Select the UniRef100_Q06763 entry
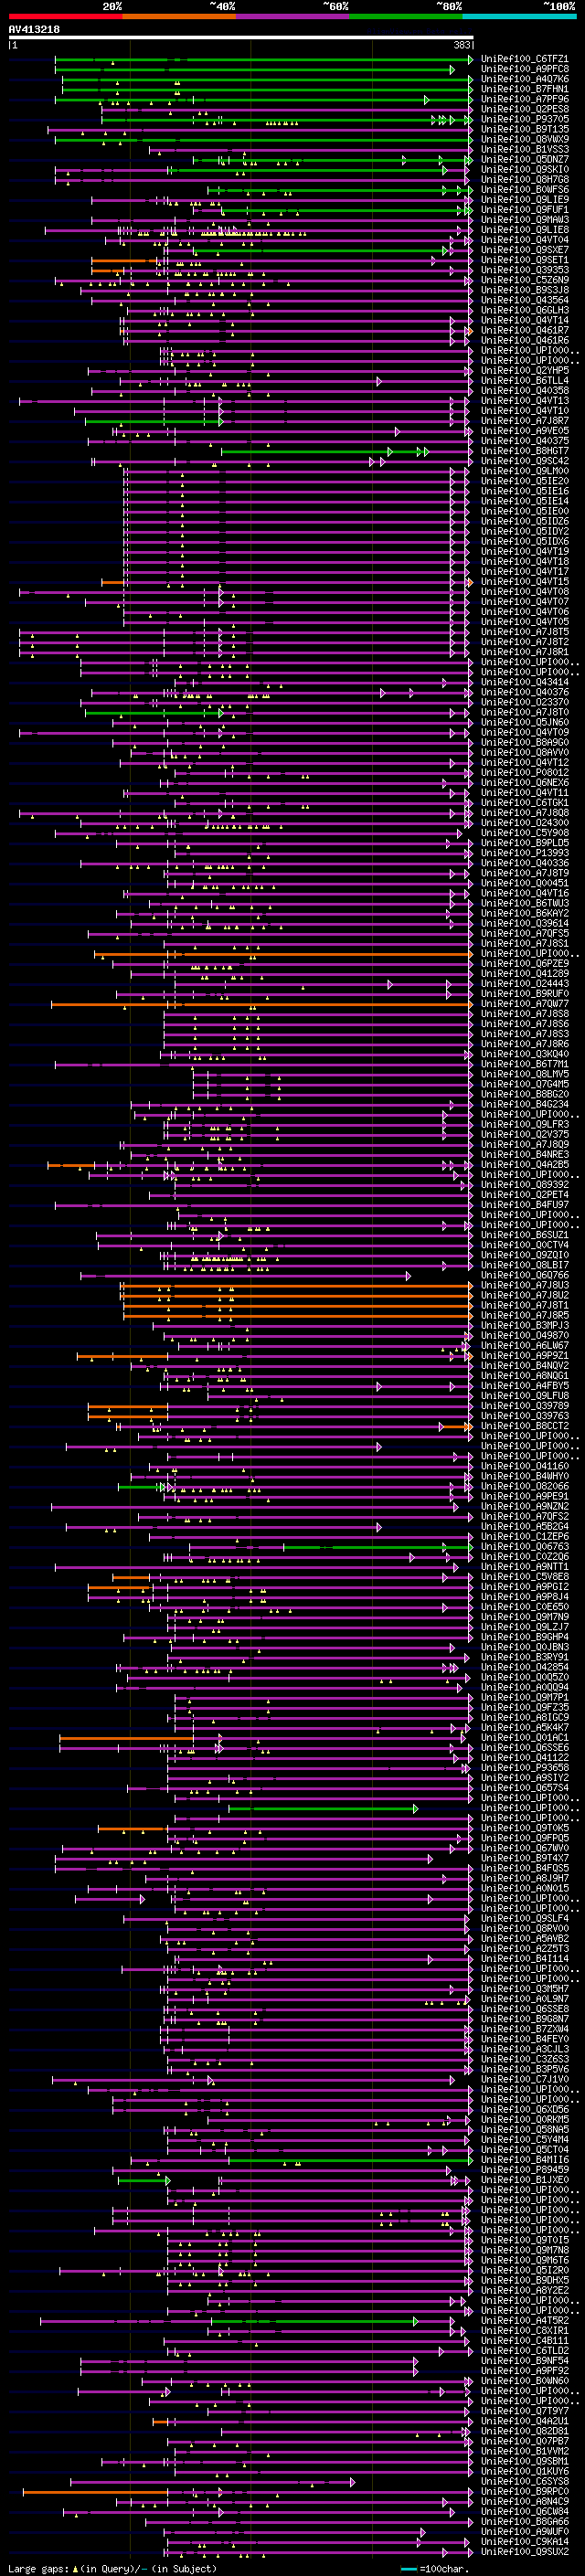Viewport: 585px width, 2576px height. click(x=525, y=1546)
